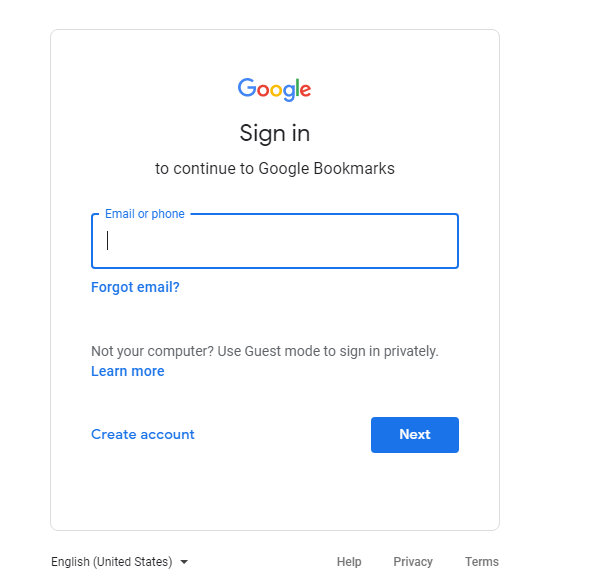The image size is (610, 586).
Task: Focus the Email or phone field
Action: point(275,241)
